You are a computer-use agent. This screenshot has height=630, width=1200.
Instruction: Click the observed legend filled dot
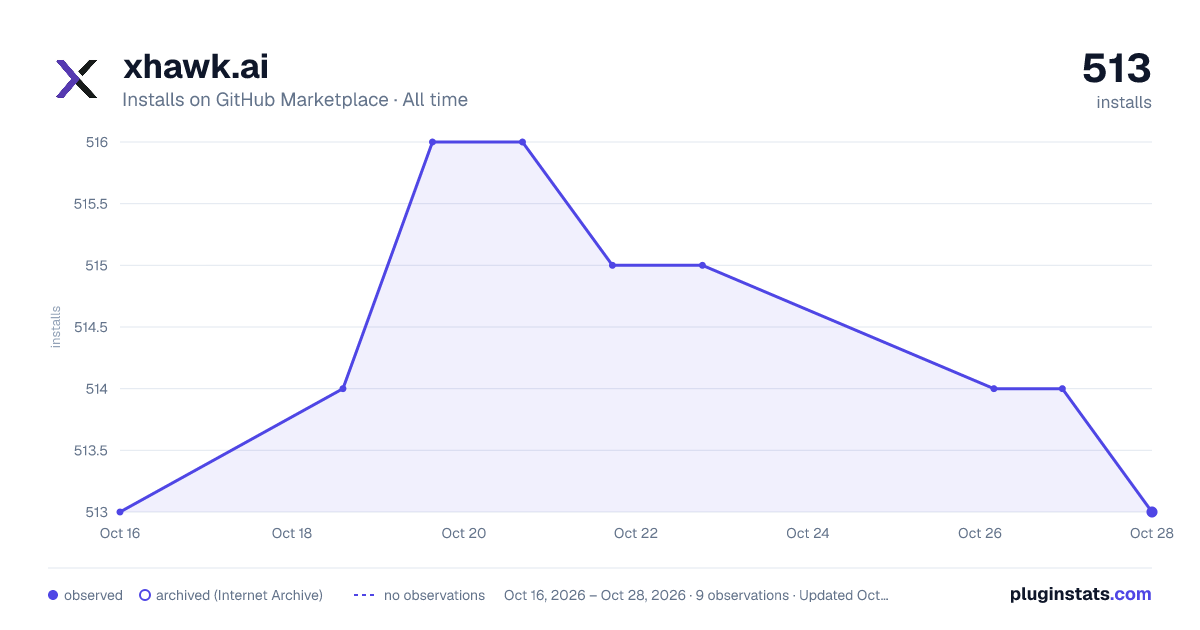tap(53, 595)
